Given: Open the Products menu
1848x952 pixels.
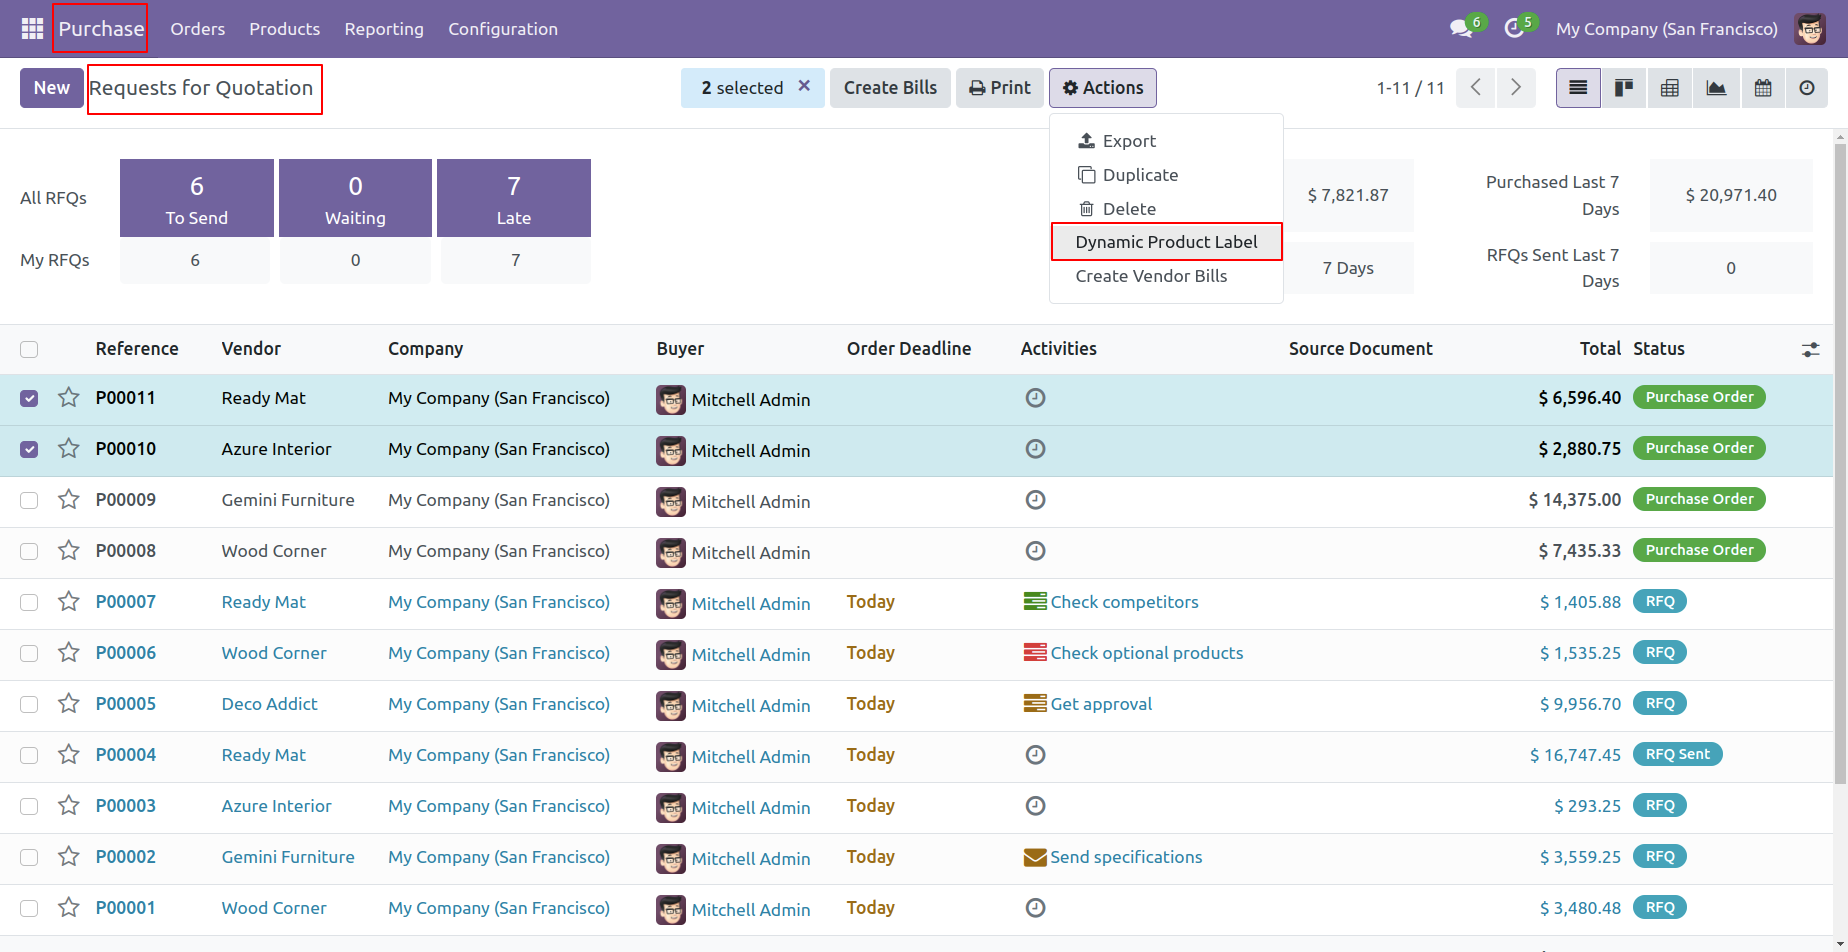Looking at the screenshot, I should [x=285, y=29].
